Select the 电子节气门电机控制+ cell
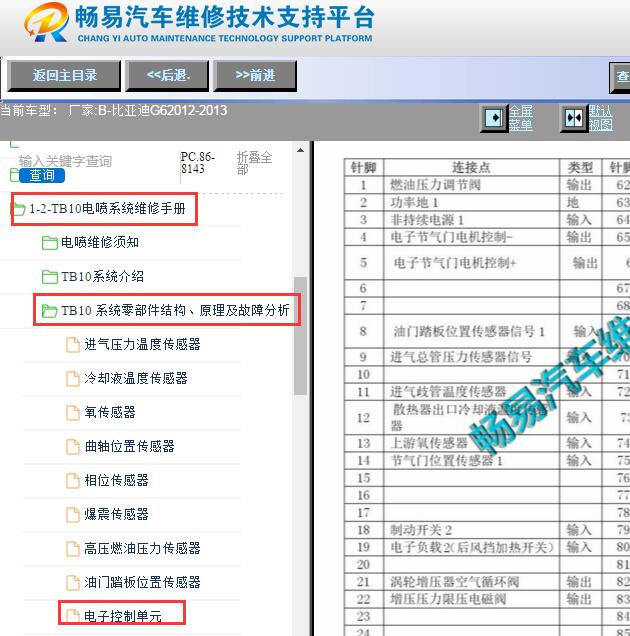 coord(471,263)
